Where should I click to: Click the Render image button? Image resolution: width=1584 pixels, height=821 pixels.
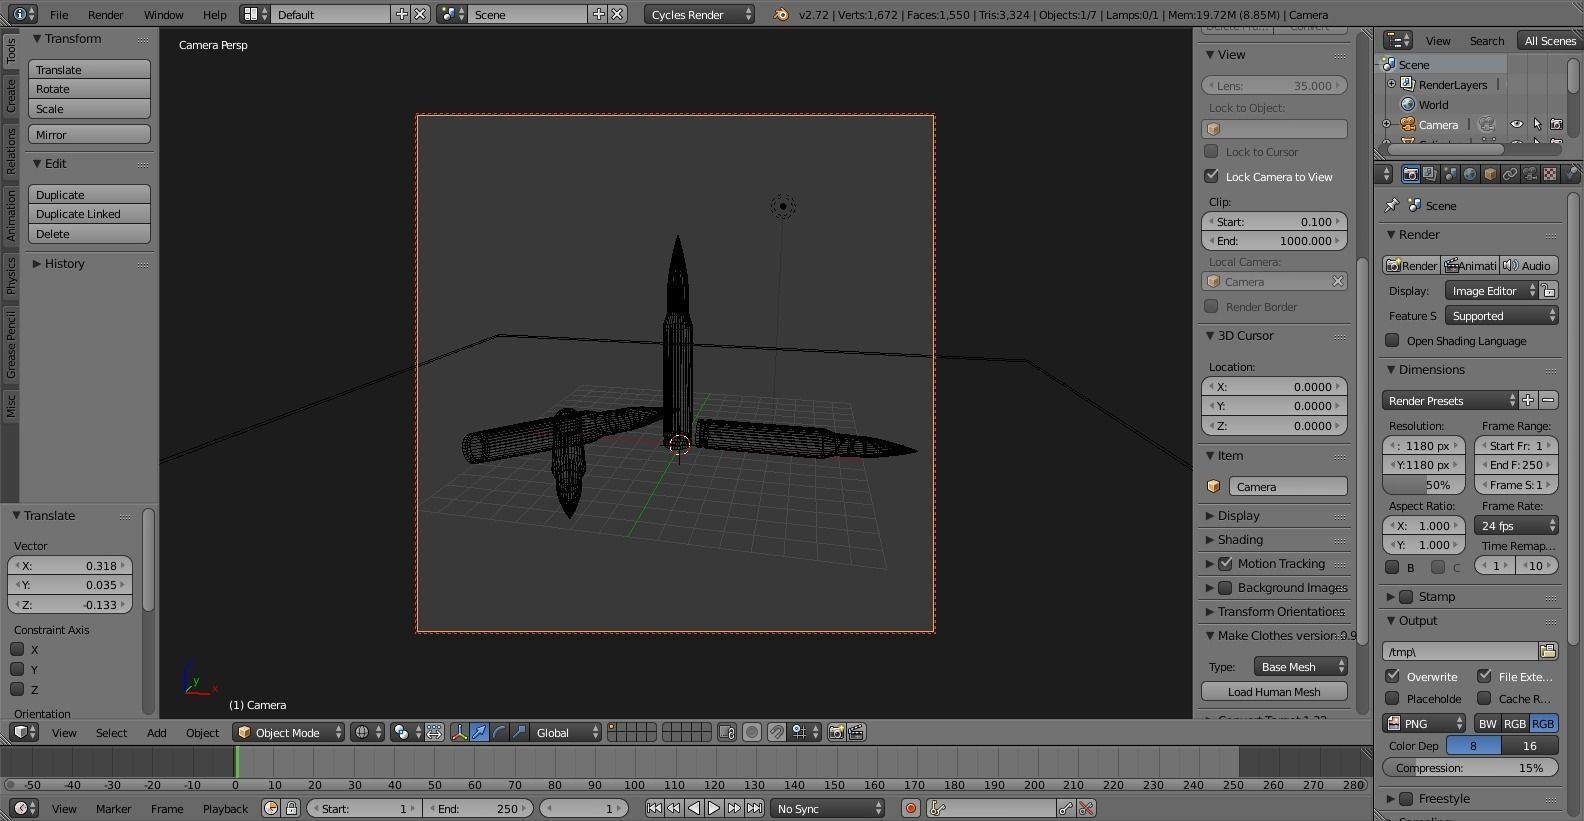tap(1411, 265)
